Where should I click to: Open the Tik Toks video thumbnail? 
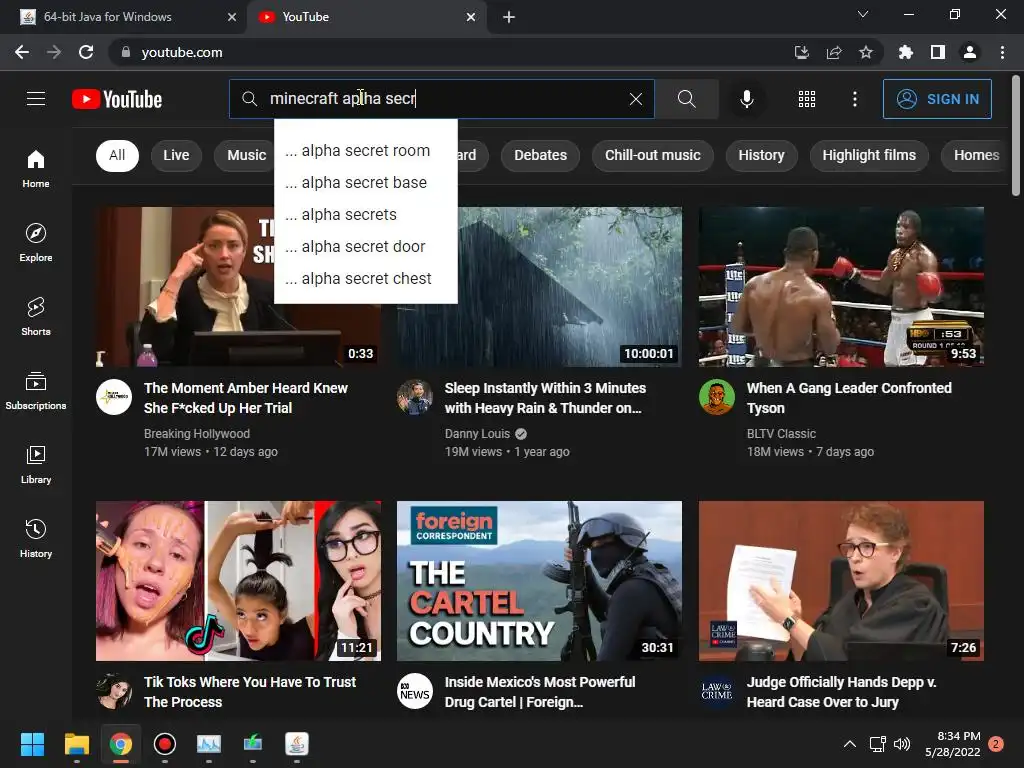(238, 581)
